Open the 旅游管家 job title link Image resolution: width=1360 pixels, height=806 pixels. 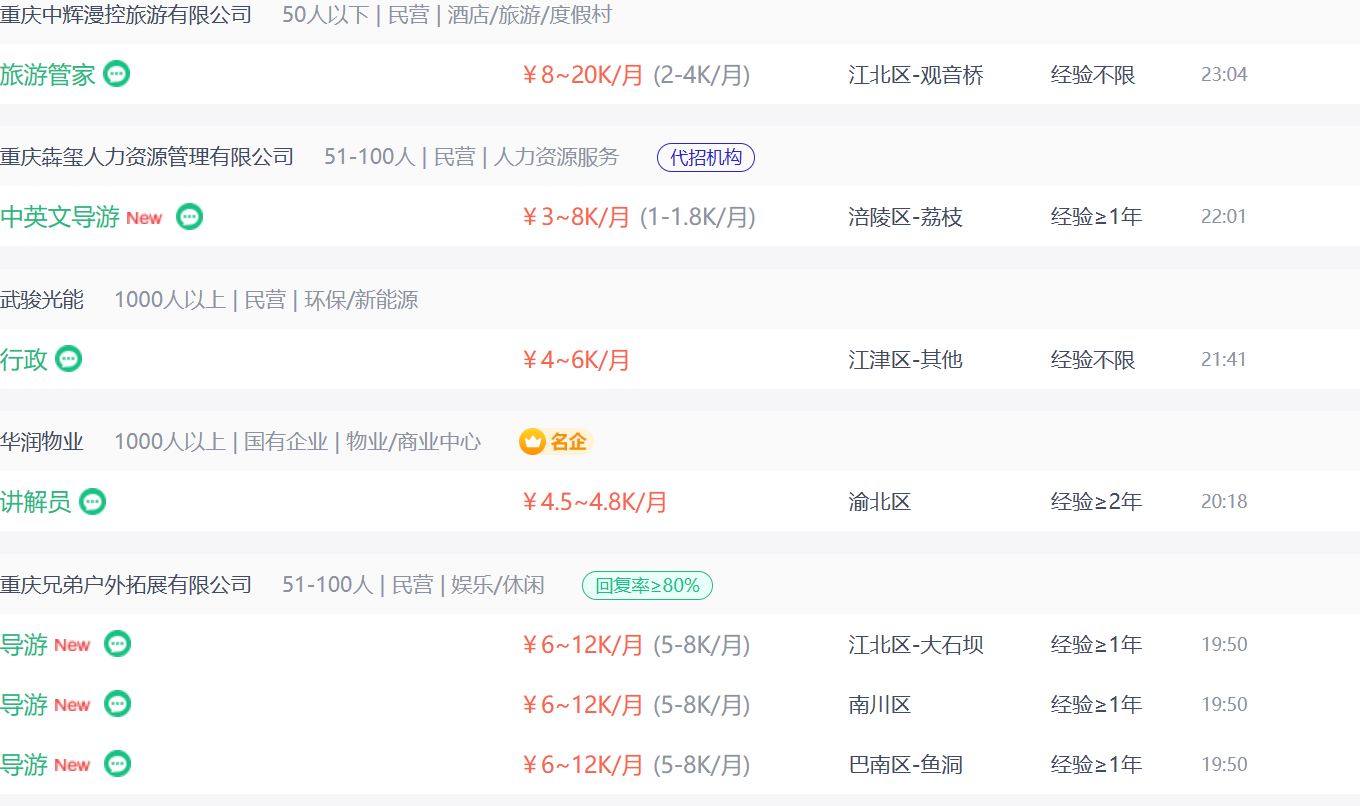pos(47,75)
